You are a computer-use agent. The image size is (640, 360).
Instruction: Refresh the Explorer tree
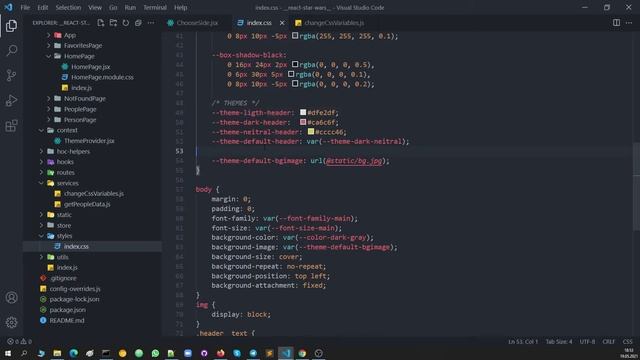(126, 23)
